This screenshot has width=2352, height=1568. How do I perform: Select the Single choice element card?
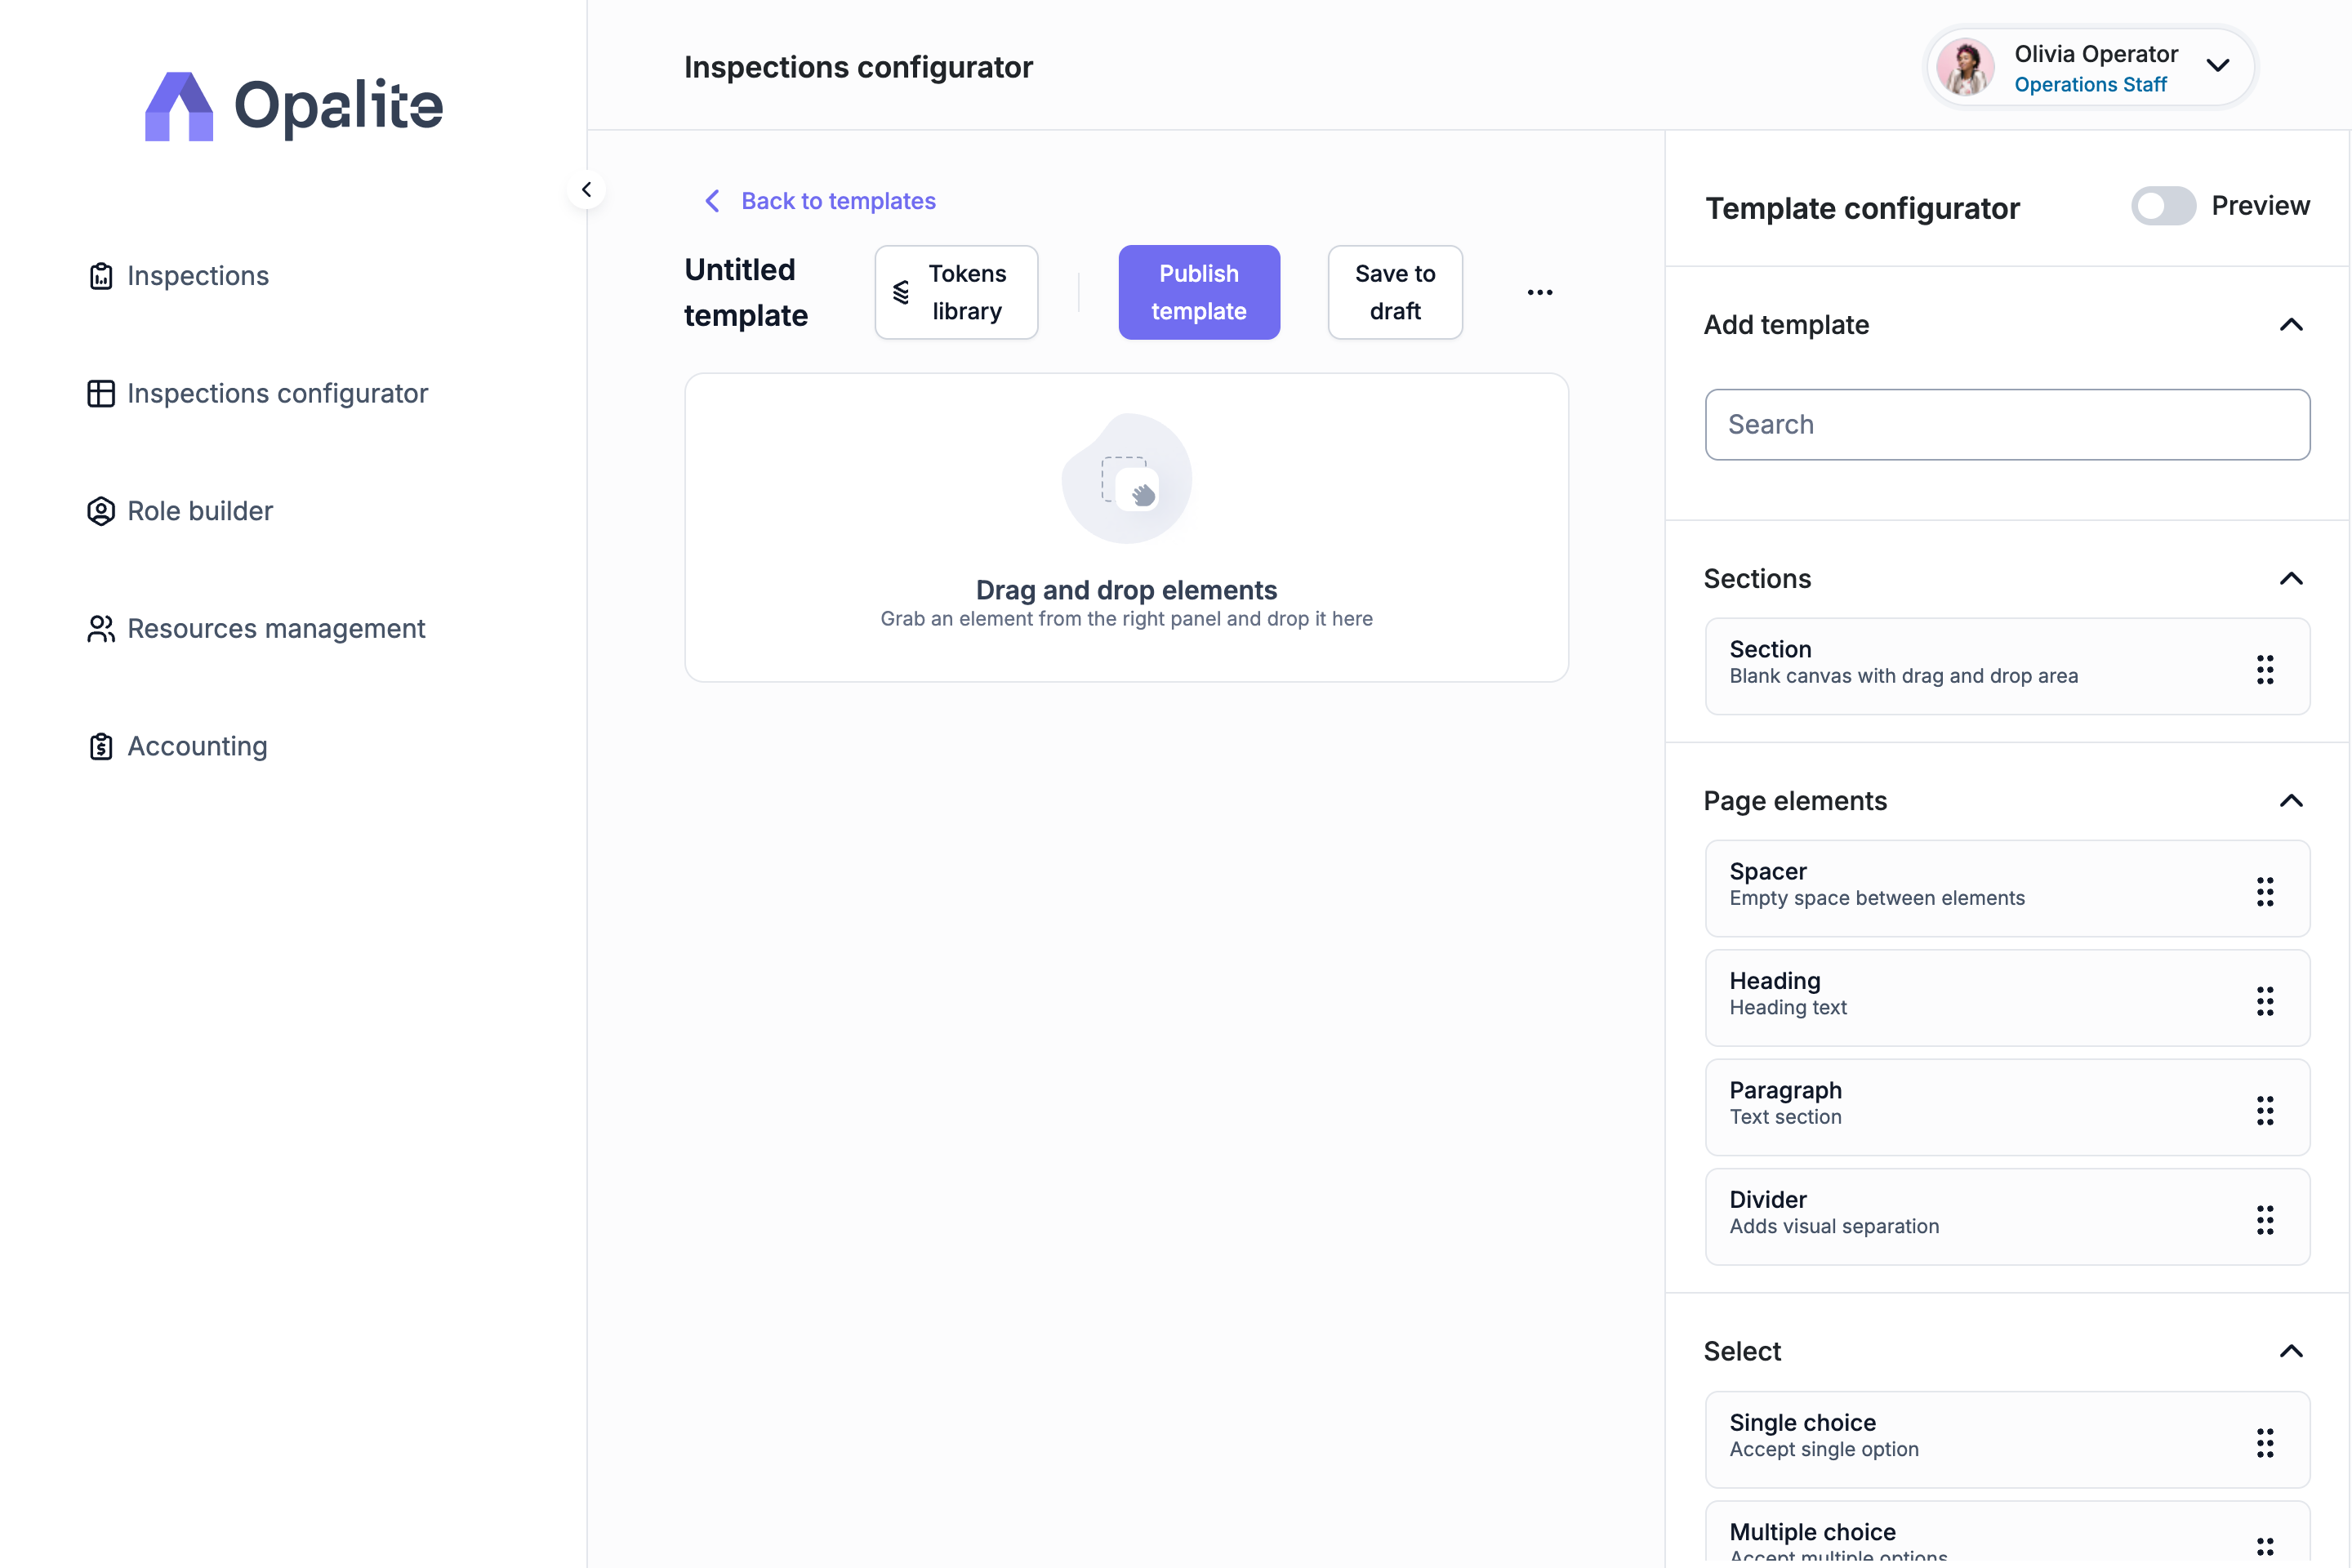[2007, 1440]
